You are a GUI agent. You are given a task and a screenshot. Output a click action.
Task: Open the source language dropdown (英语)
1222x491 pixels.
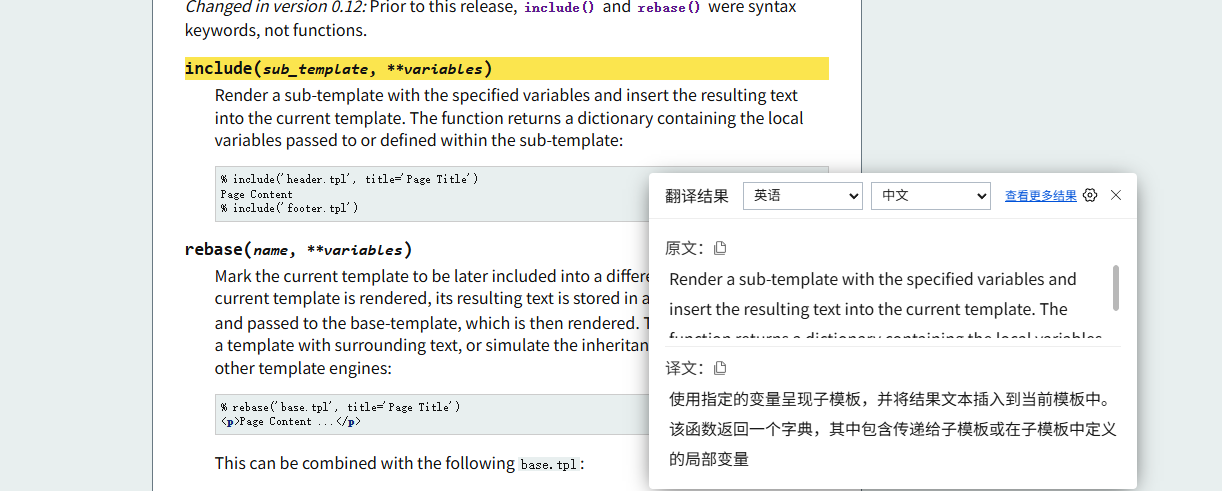[x=802, y=196]
